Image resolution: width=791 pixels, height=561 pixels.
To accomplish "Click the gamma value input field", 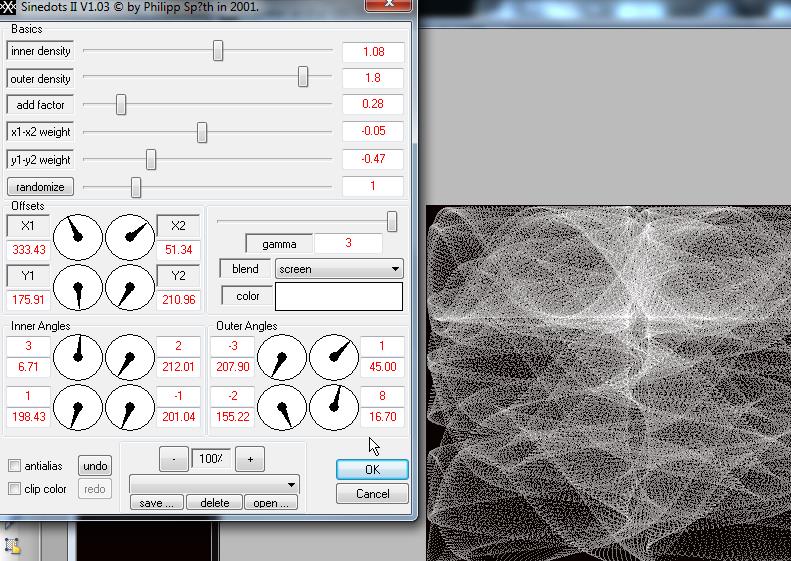I will [348, 244].
